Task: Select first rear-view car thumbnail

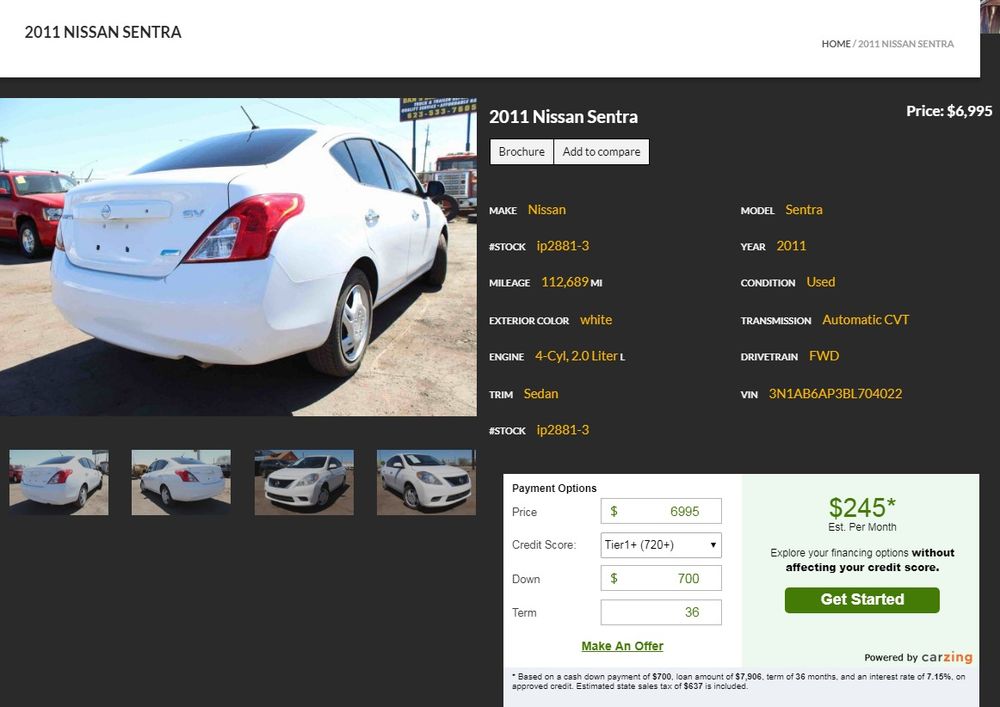Action: pyautogui.click(x=59, y=482)
